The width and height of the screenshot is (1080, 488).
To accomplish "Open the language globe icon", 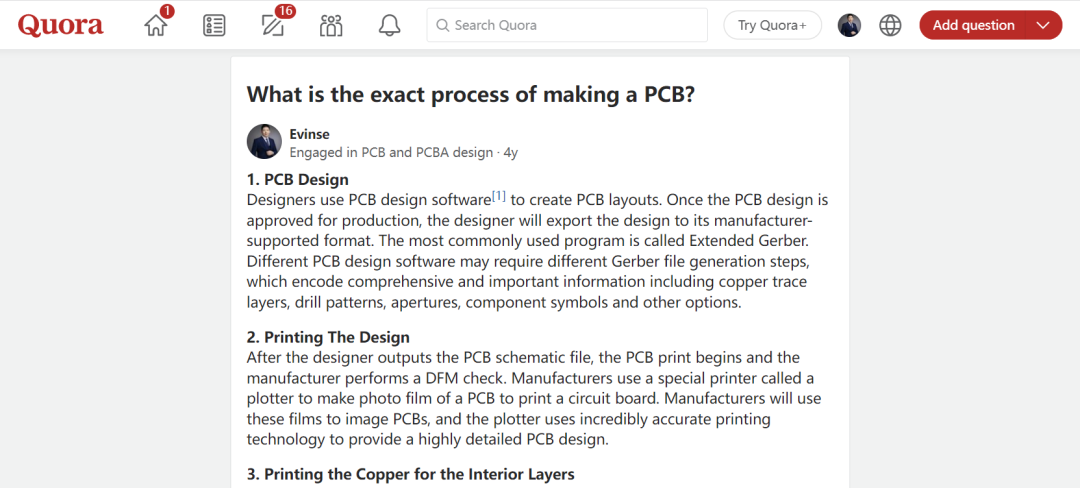I will (x=890, y=25).
